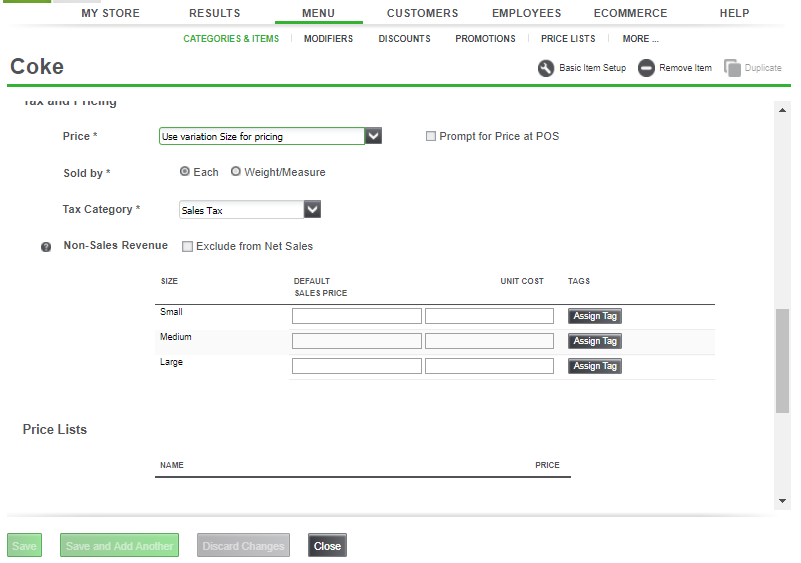Click the scroll down arrow
Viewport: 801px width, 563px height.
[x=782, y=501]
